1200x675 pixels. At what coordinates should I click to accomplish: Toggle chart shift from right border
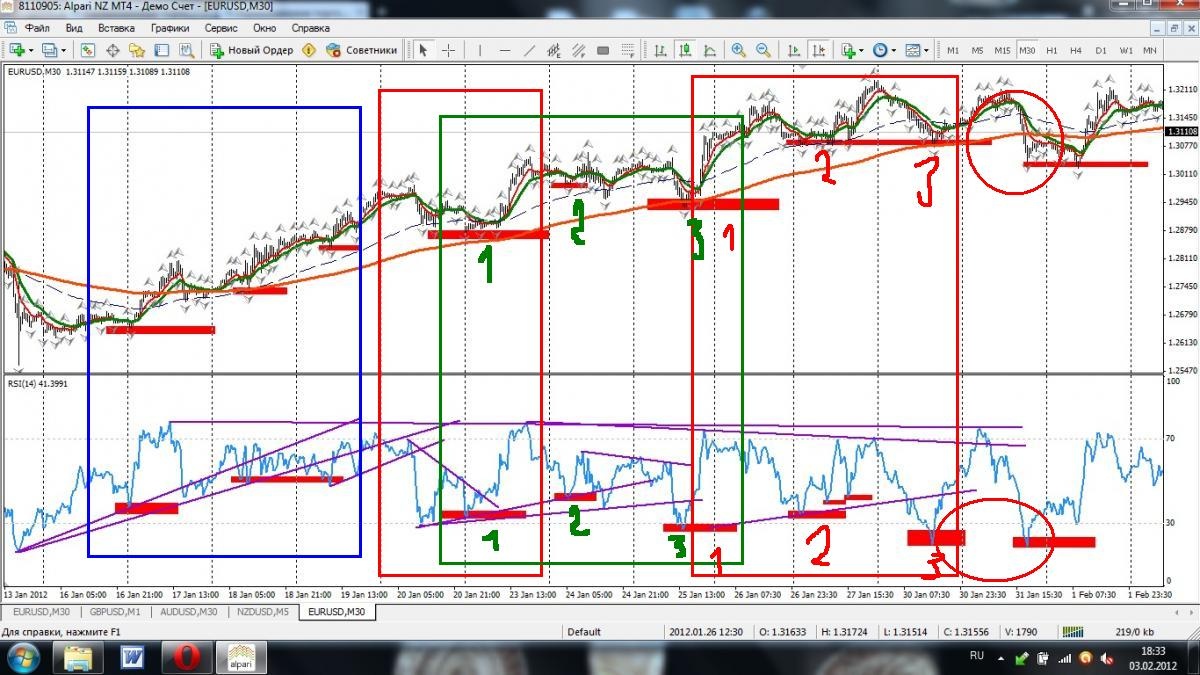pos(819,50)
